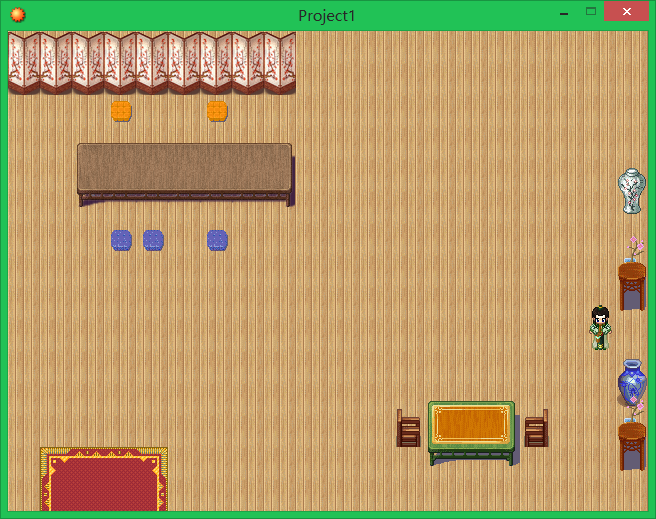Click the long brown wooden table
Viewport: 656px width, 519px height.
click(x=185, y=174)
